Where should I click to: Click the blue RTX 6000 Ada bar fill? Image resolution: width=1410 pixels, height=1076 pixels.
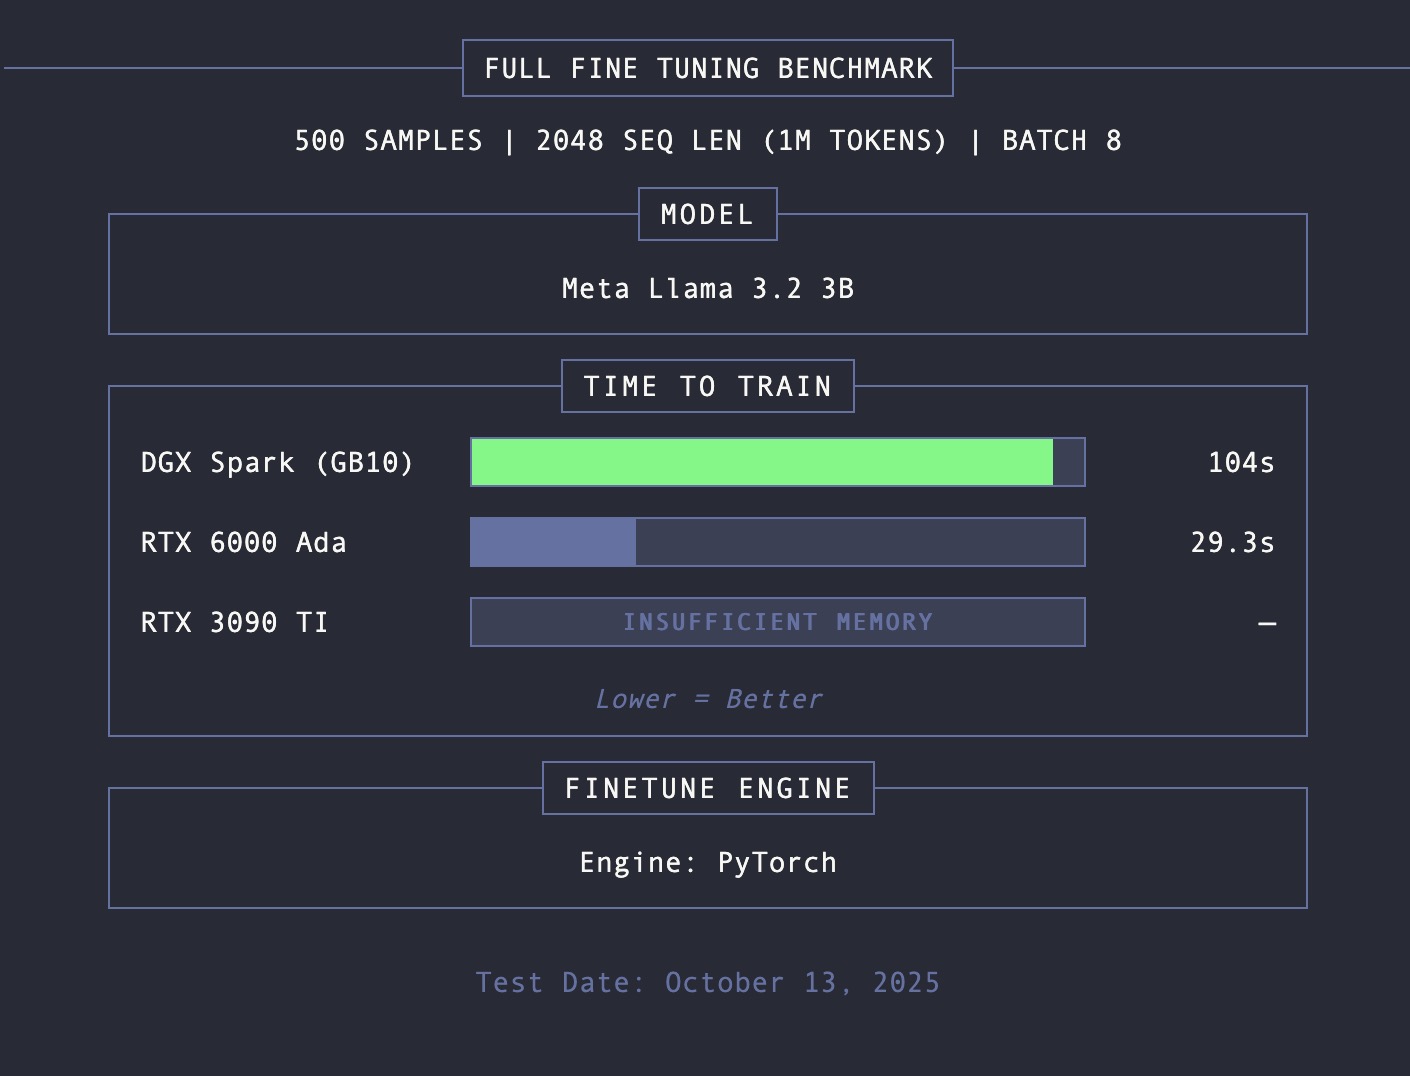[553, 543]
